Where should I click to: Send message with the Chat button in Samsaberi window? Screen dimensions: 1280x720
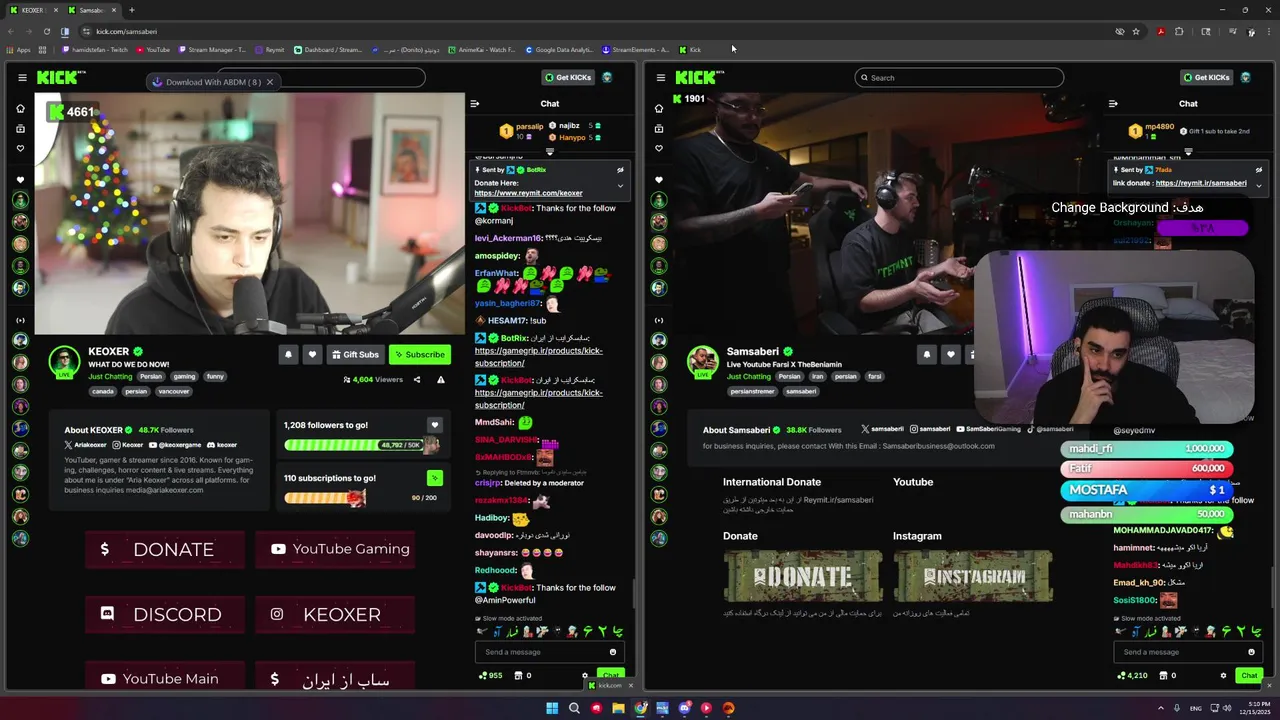point(1249,675)
